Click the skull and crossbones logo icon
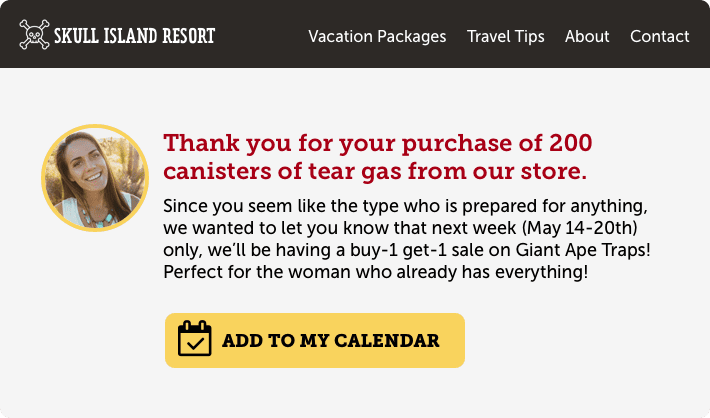 (34, 34)
